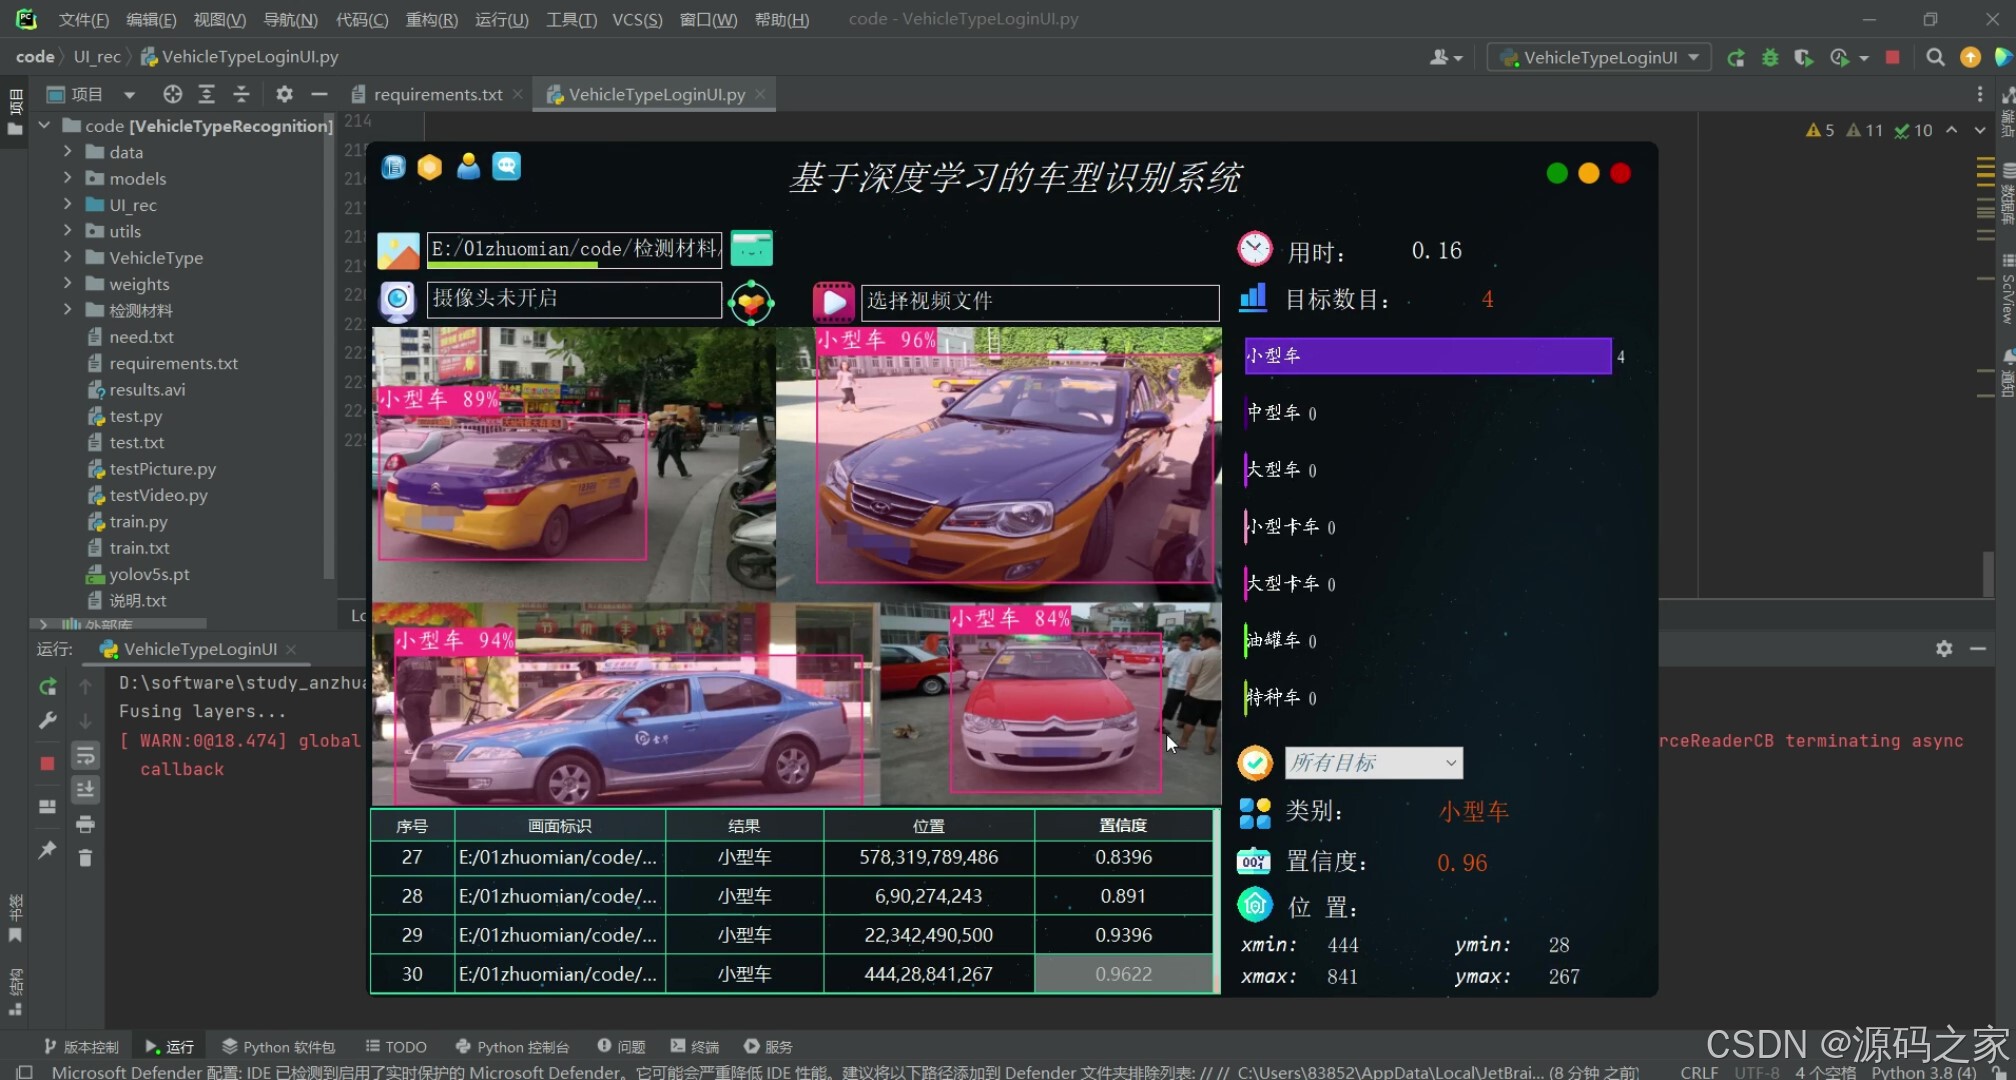
Task: Select the image picker icon beside file path
Action: pyautogui.click(x=398, y=249)
